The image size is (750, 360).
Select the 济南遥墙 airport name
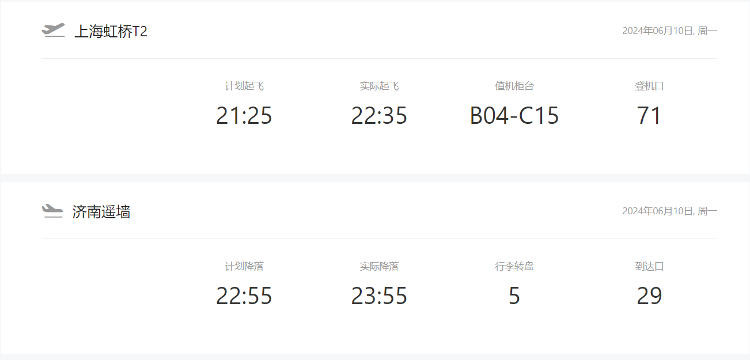click(x=101, y=211)
